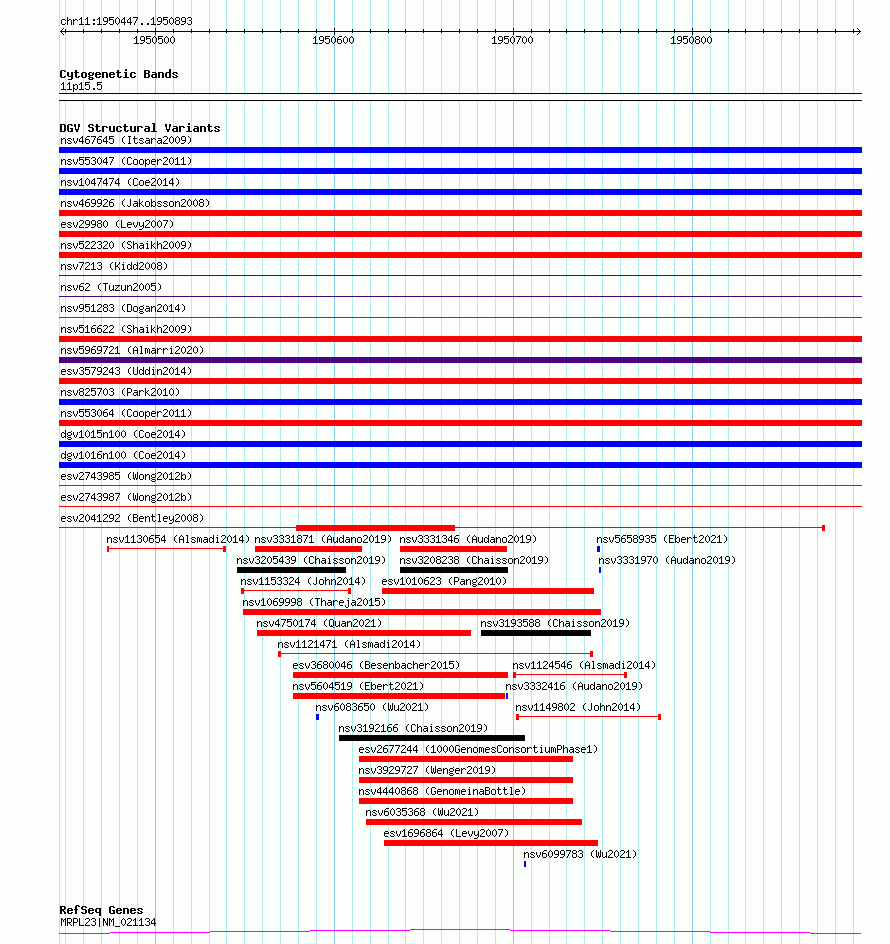The image size is (890, 944).
Task: Click nsv3193588 (Chaisson2019) label
Action: 555,624
